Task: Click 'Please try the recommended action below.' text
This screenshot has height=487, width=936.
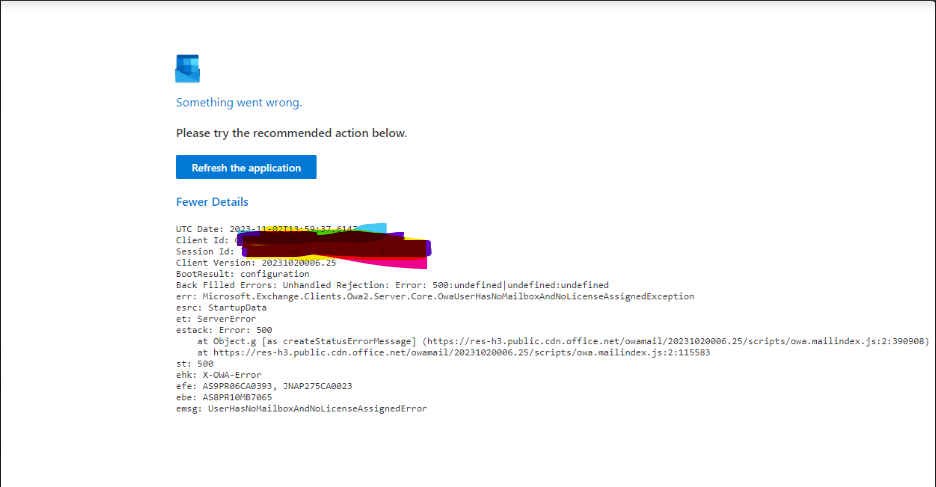Action: [291, 133]
